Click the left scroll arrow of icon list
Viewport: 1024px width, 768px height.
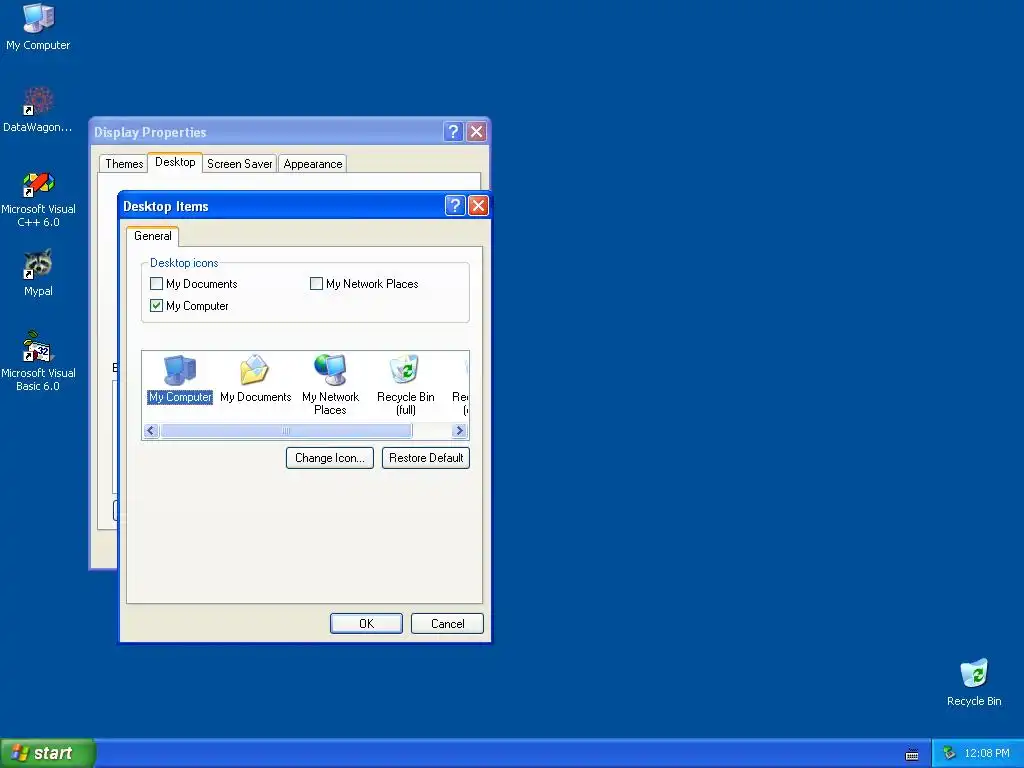[151, 430]
